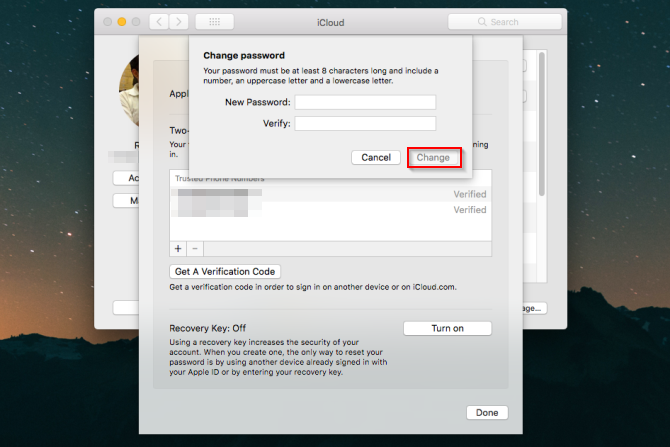This screenshot has height=447, width=670.
Task: Click the New Password input field
Action: (x=365, y=102)
